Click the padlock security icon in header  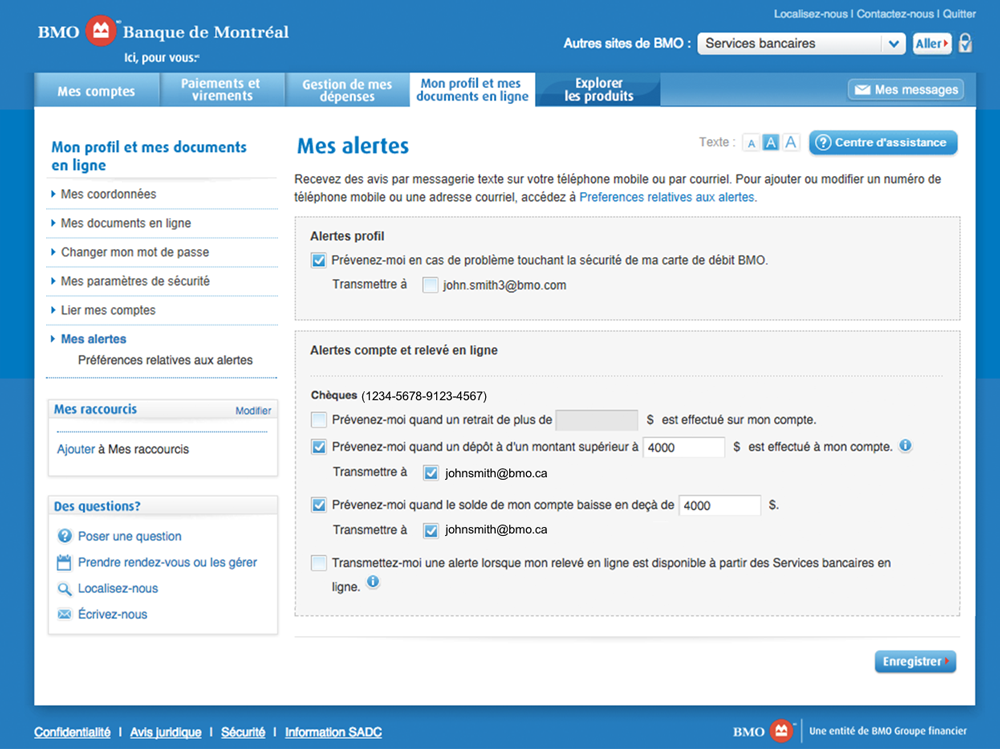pyautogui.click(x=965, y=43)
